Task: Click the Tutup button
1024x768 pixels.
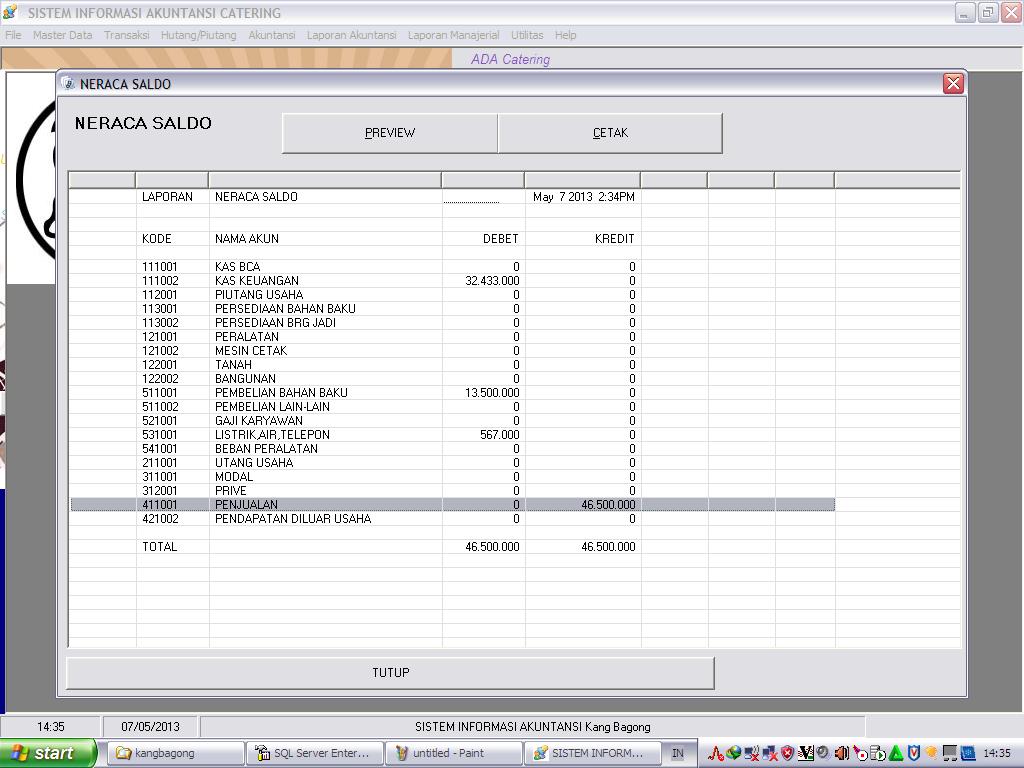Action: [x=390, y=673]
